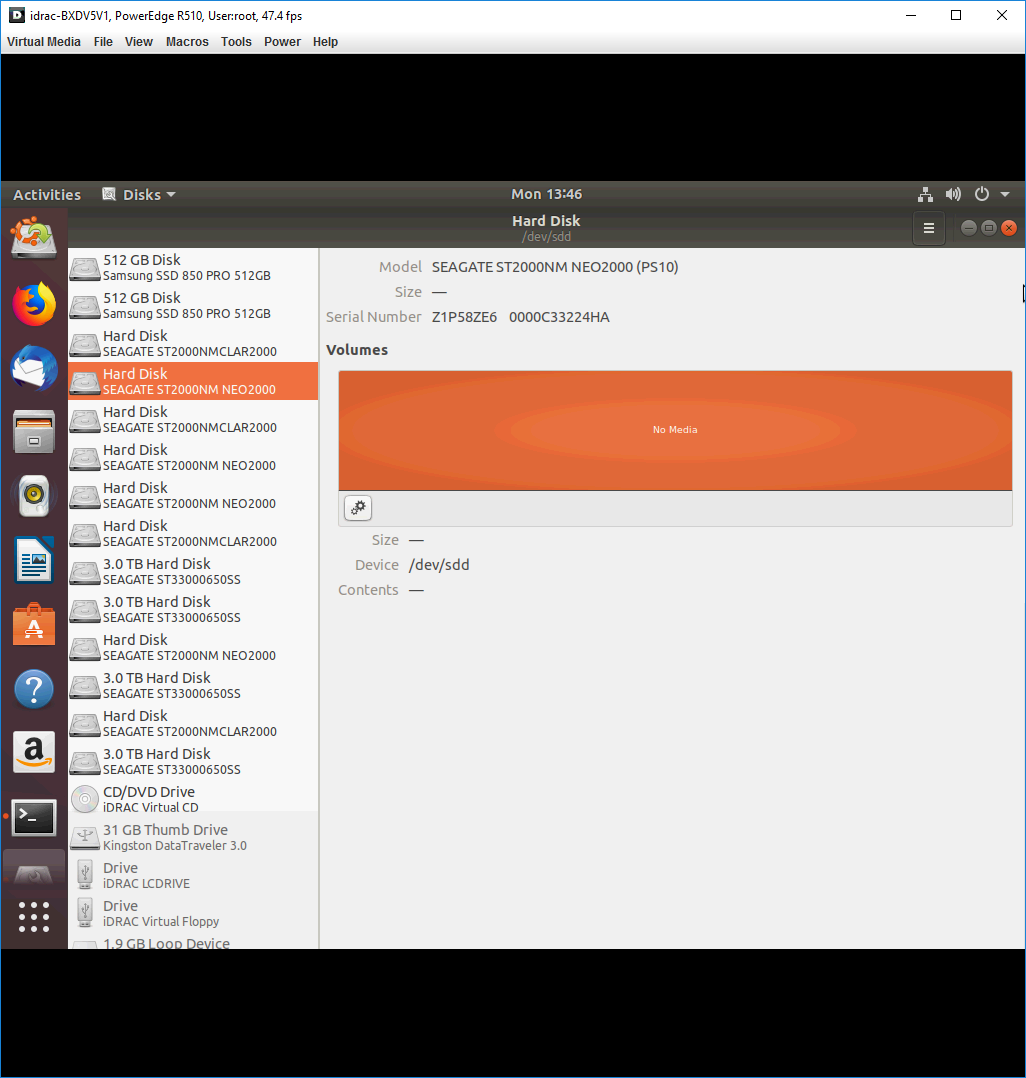Close the Disks window
The height and width of the screenshot is (1078, 1026).
coord(1009,228)
